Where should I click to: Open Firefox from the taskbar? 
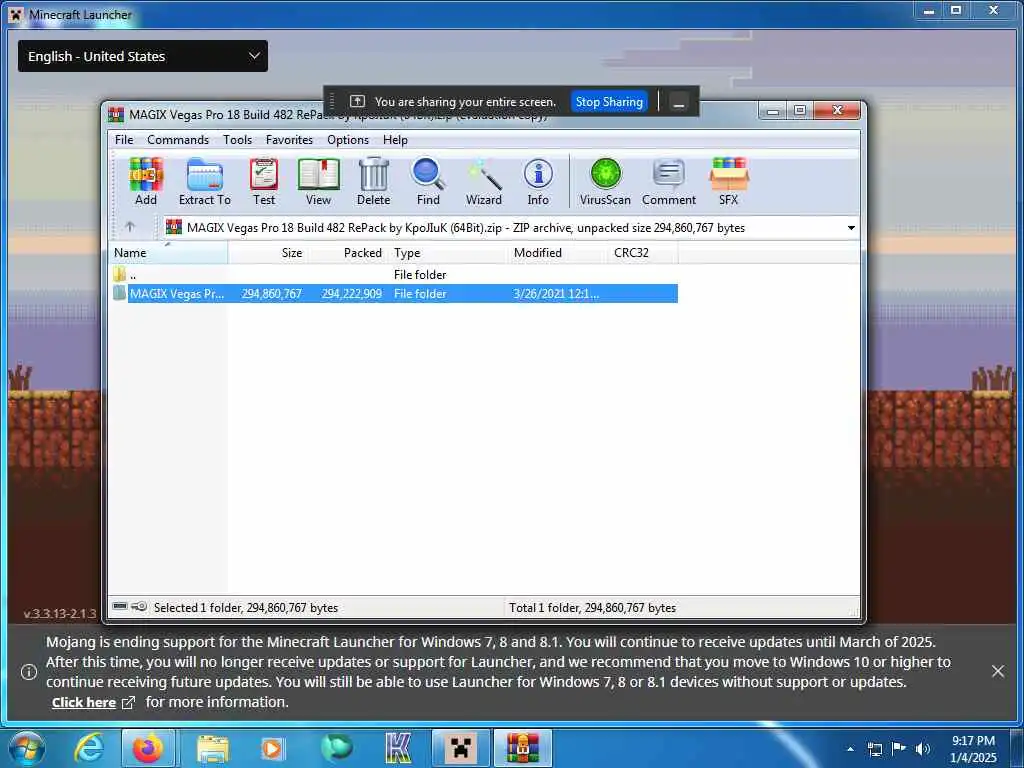(148, 748)
